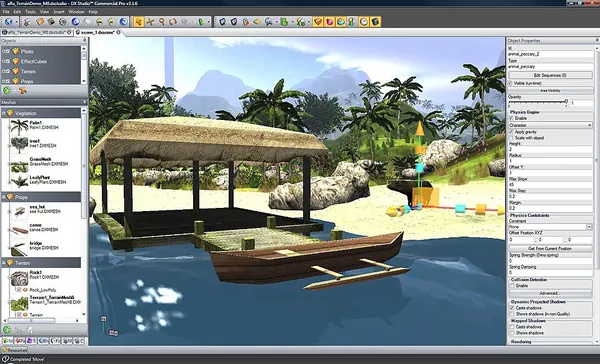600x364 pixels.
Task: Click the Opacity slider handle
Action: [566, 101]
